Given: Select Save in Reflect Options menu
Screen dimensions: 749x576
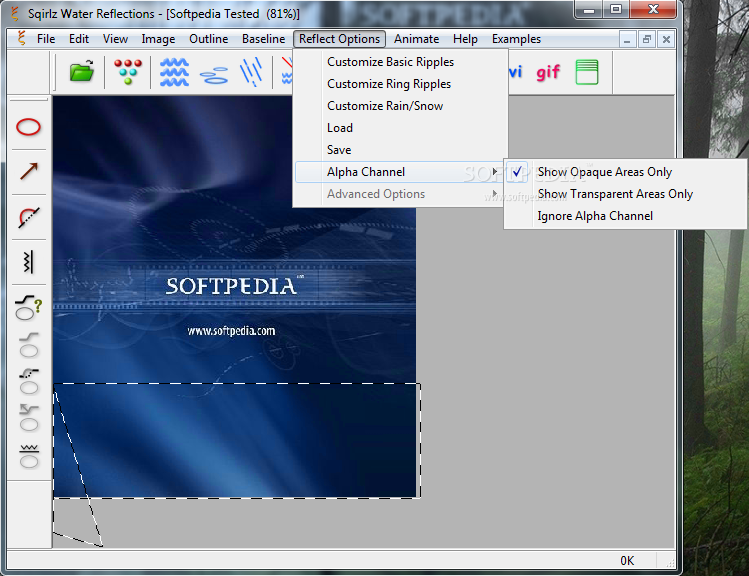Looking at the screenshot, I should pos(400,149).
